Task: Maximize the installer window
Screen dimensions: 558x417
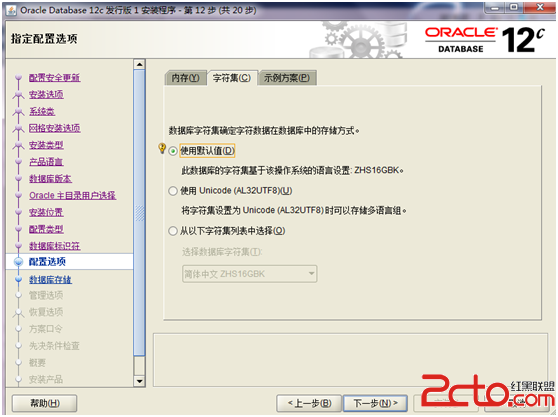Action: point(514,7)
